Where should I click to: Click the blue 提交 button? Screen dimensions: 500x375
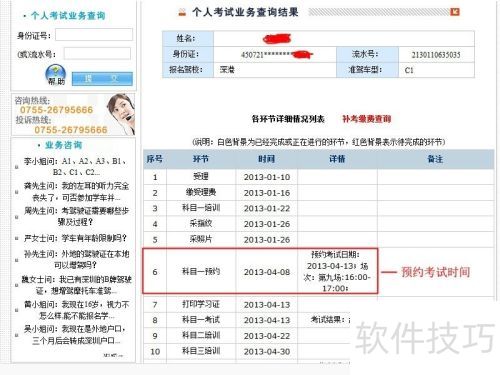102,79
